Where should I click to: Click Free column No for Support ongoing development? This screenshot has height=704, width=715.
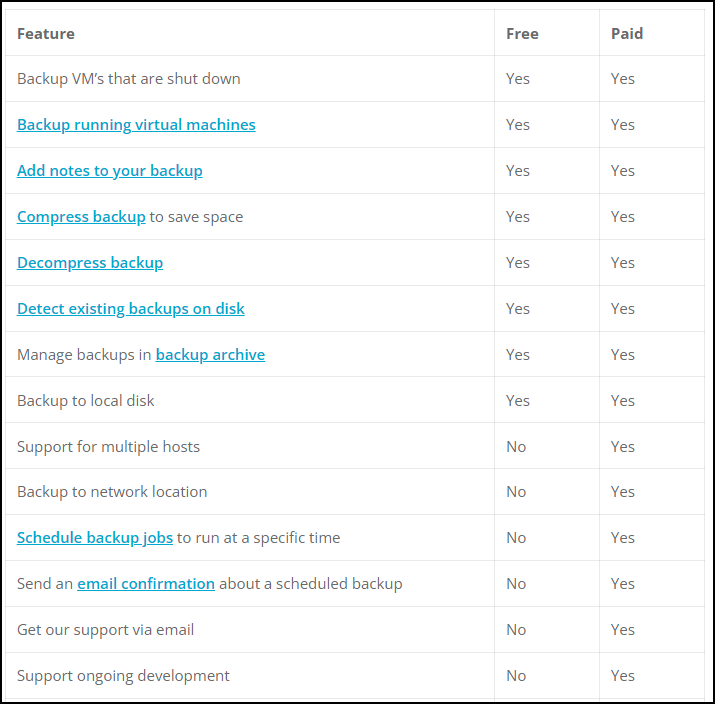(516, 676)
